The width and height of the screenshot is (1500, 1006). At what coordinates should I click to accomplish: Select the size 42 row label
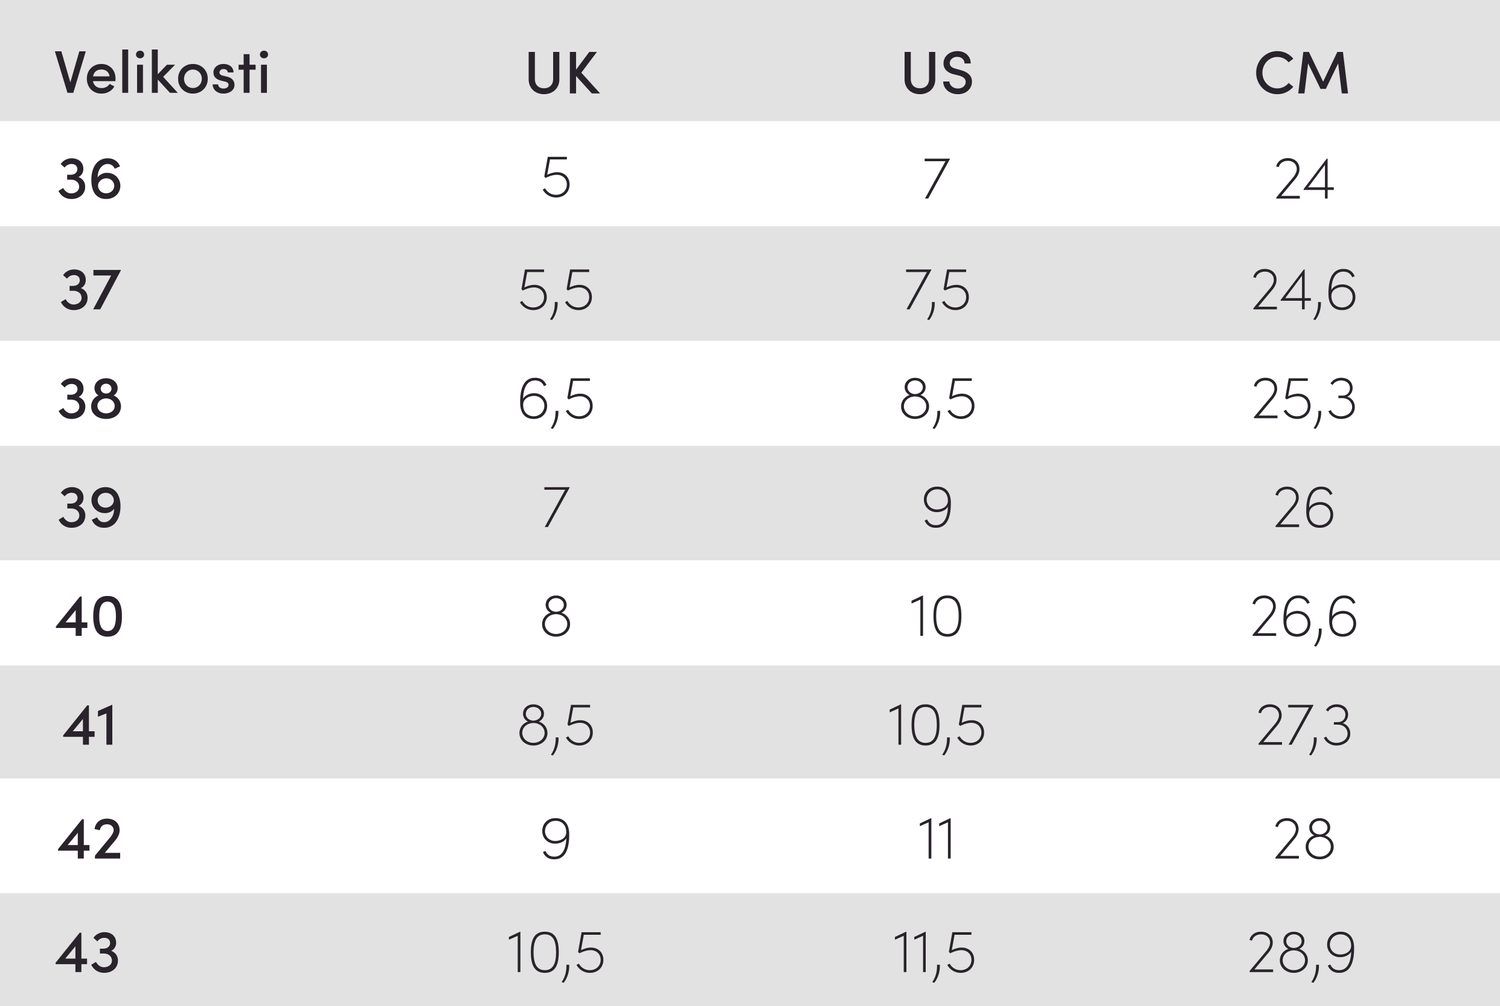90,839
